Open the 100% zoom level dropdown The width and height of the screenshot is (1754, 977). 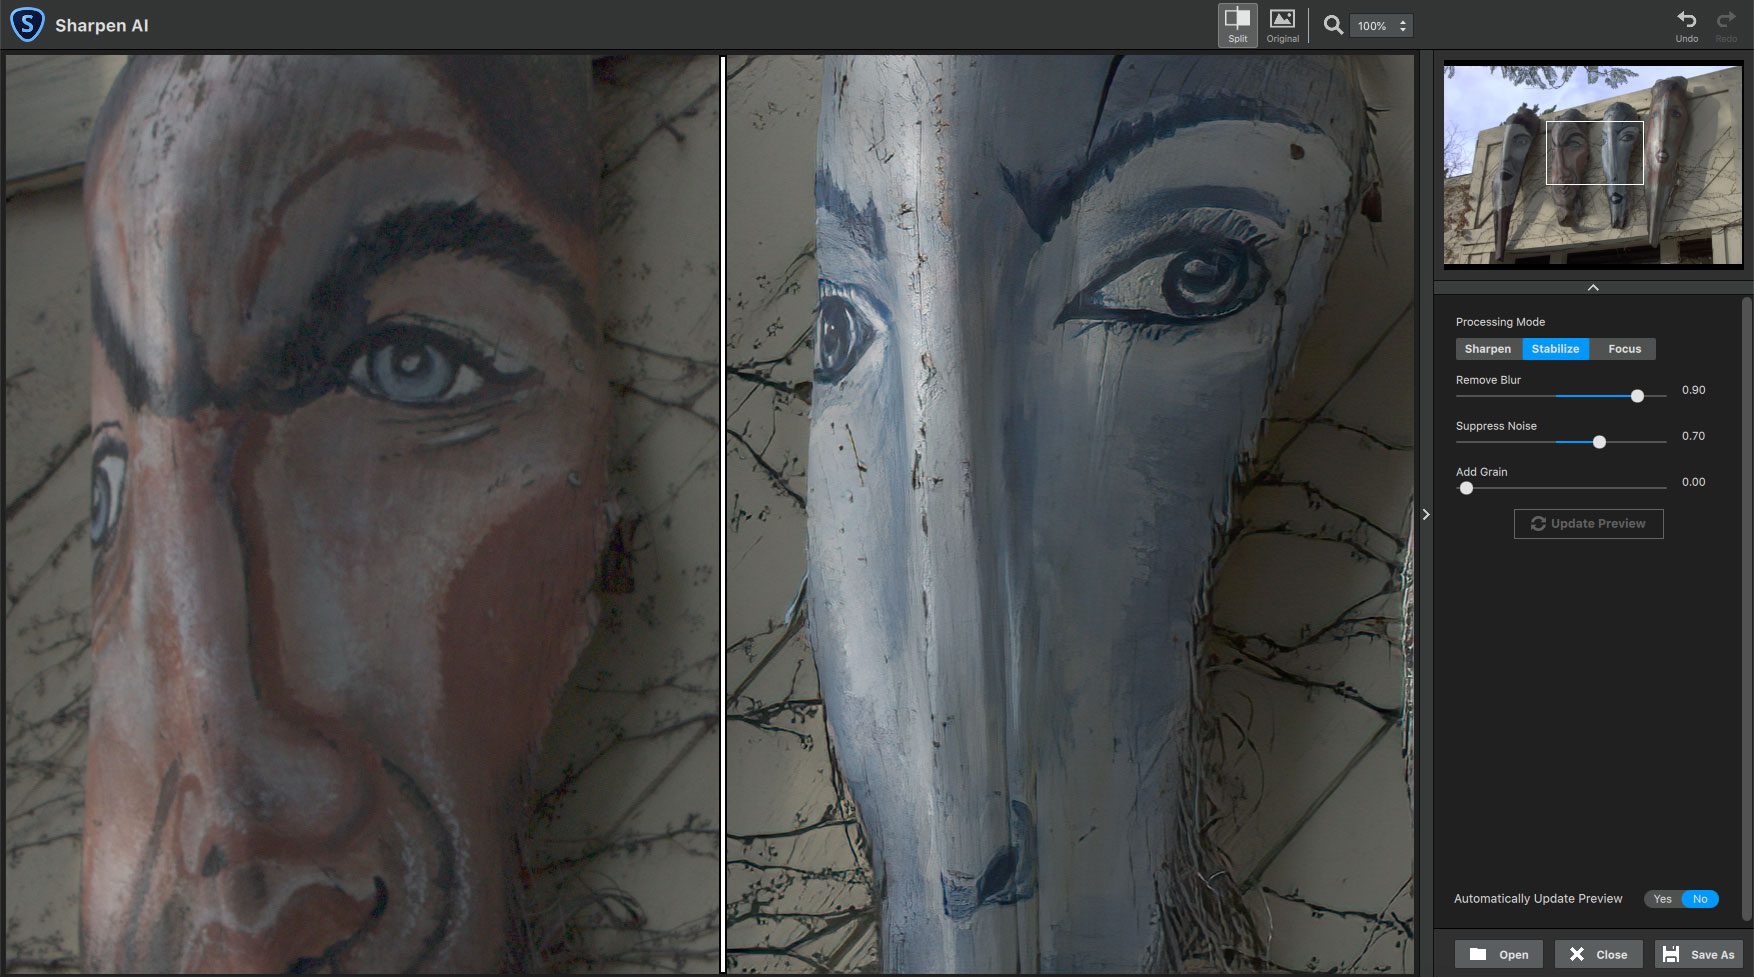[x=1382, y=26]
